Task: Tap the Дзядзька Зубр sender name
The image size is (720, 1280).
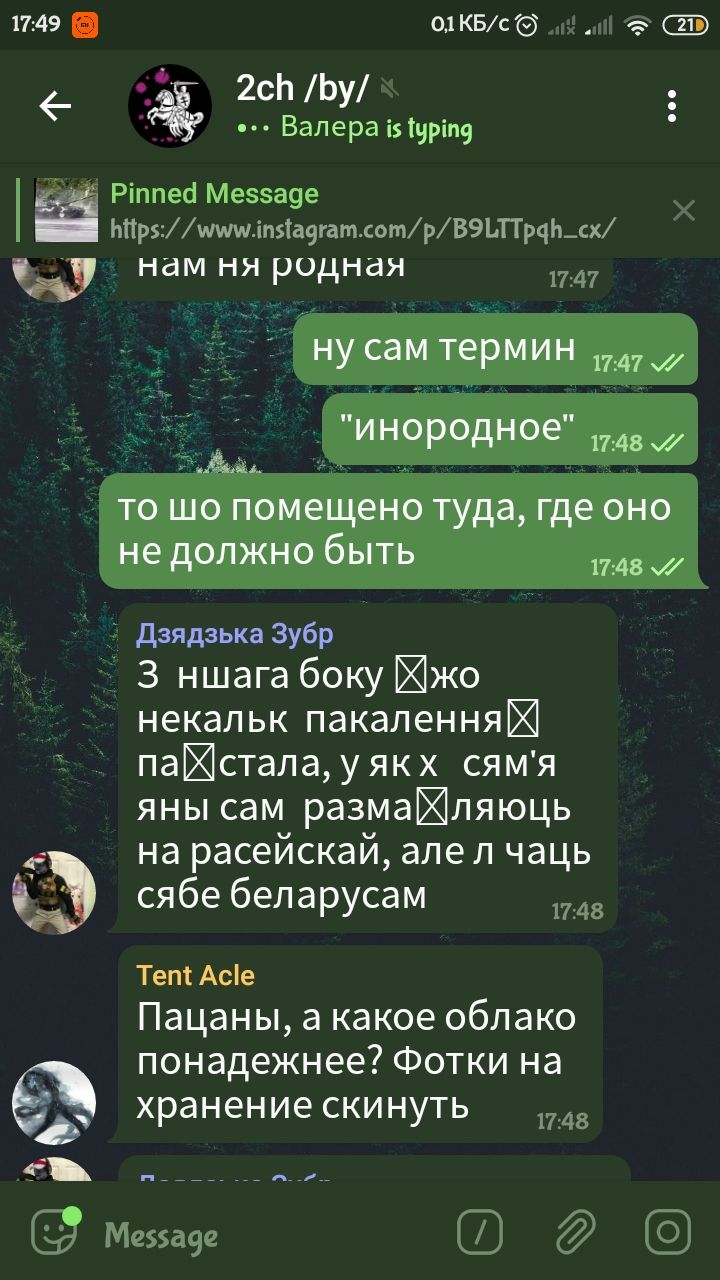Action: point(235,633)
